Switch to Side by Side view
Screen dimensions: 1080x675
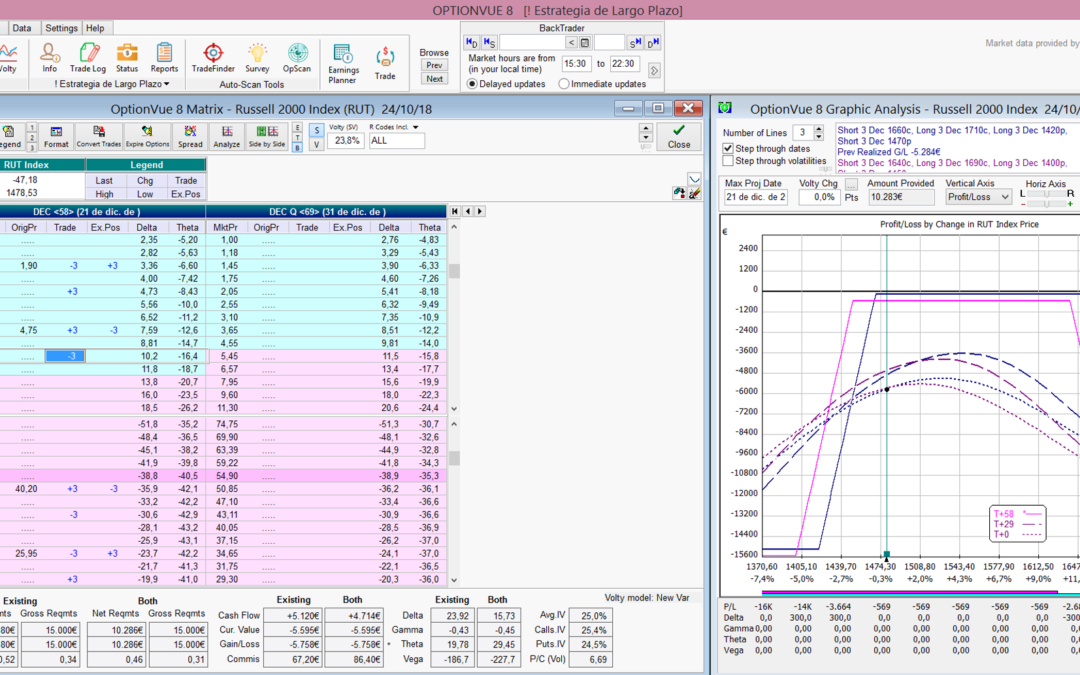267,136
